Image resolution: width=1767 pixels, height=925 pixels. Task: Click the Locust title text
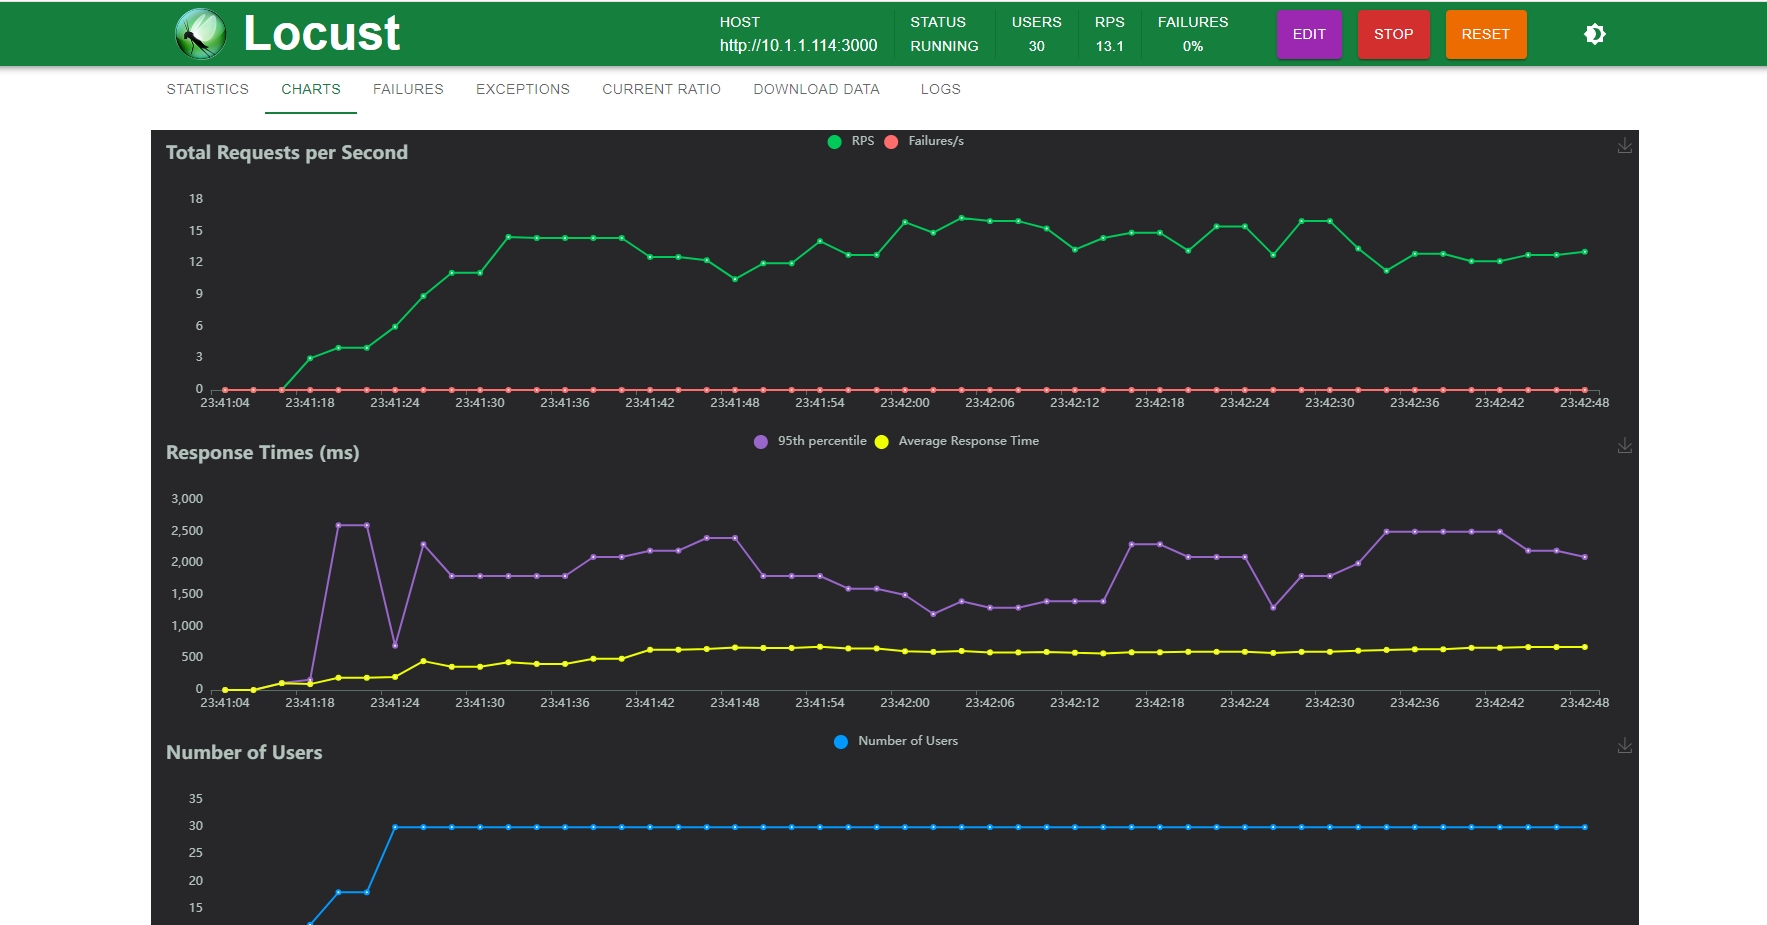click(x=322, y=33)
